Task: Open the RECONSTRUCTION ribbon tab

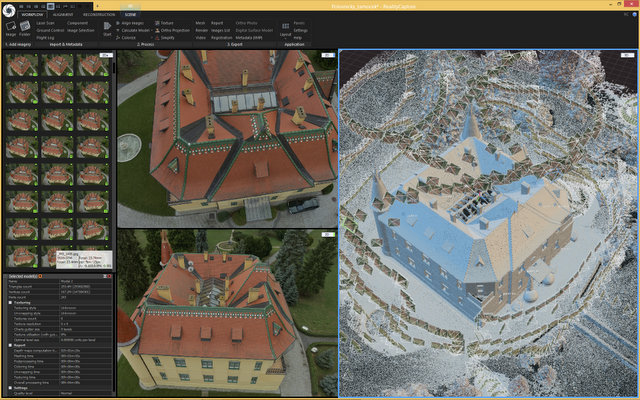Action: click(98, 15)
